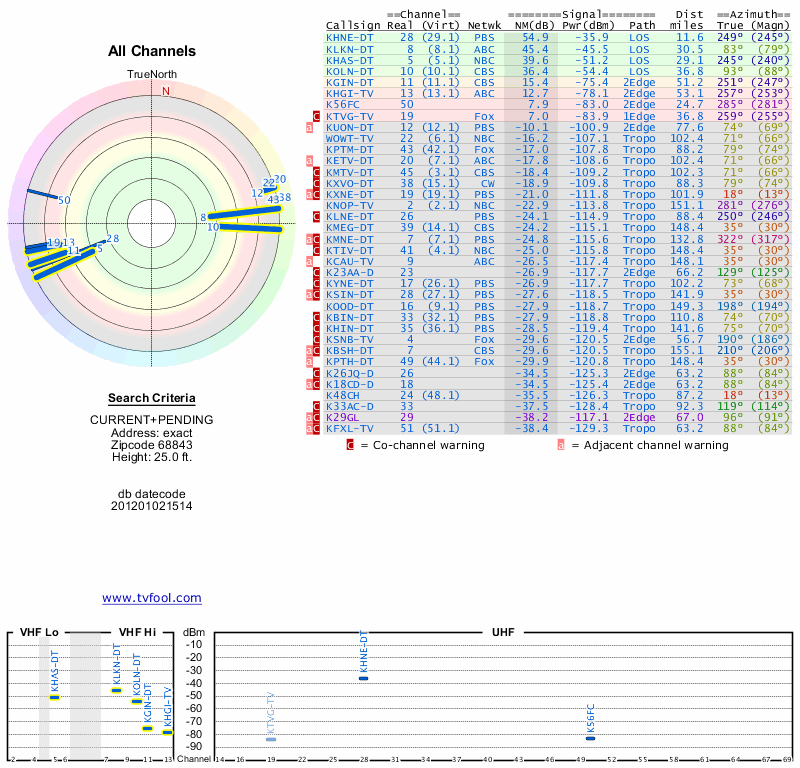Select the KOLN-DT callsign in the table
The width and height of the screenshot is (800, 768).
click(349, 71)
